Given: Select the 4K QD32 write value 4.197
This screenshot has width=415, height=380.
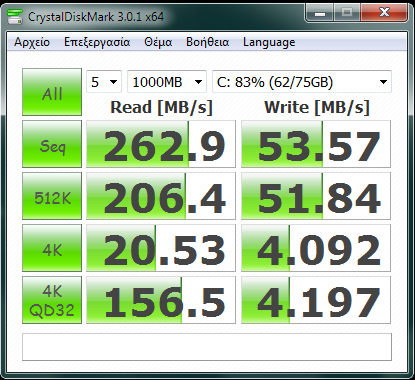Looking at the screenshot, I should click(316, 300).
